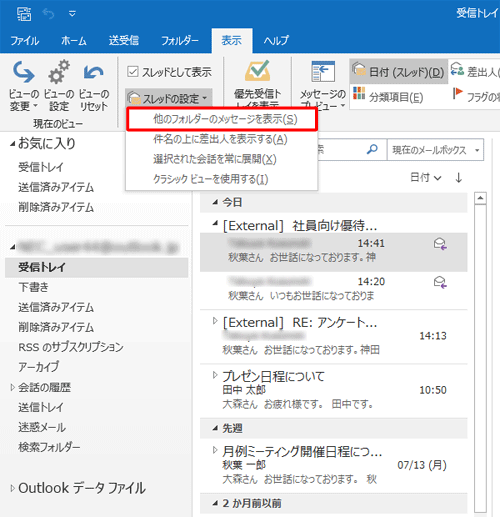Select the account's 受信トレイ folder
This screenshot has width=500, height=517.
pyautogui.click(x=97, y=267)
